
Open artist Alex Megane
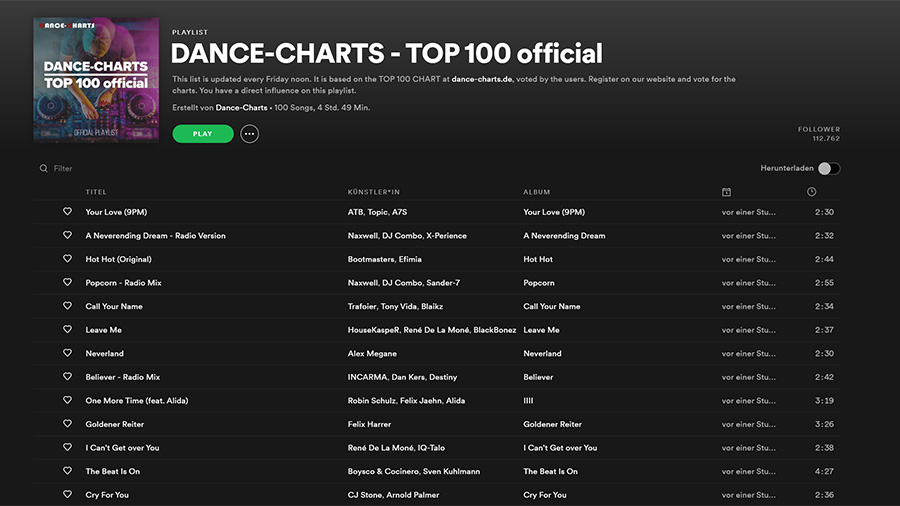click(x=372, y=353)
